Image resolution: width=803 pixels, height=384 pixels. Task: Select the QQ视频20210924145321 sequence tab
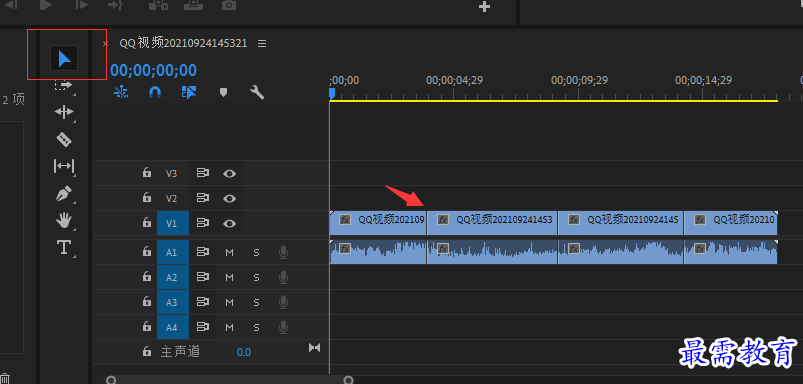[183, 44]
